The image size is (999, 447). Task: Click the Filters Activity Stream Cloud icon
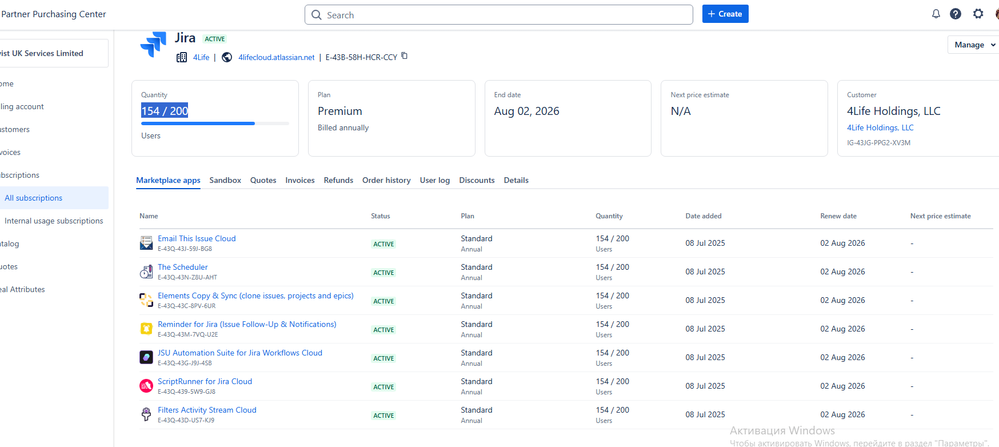(146, 414)
